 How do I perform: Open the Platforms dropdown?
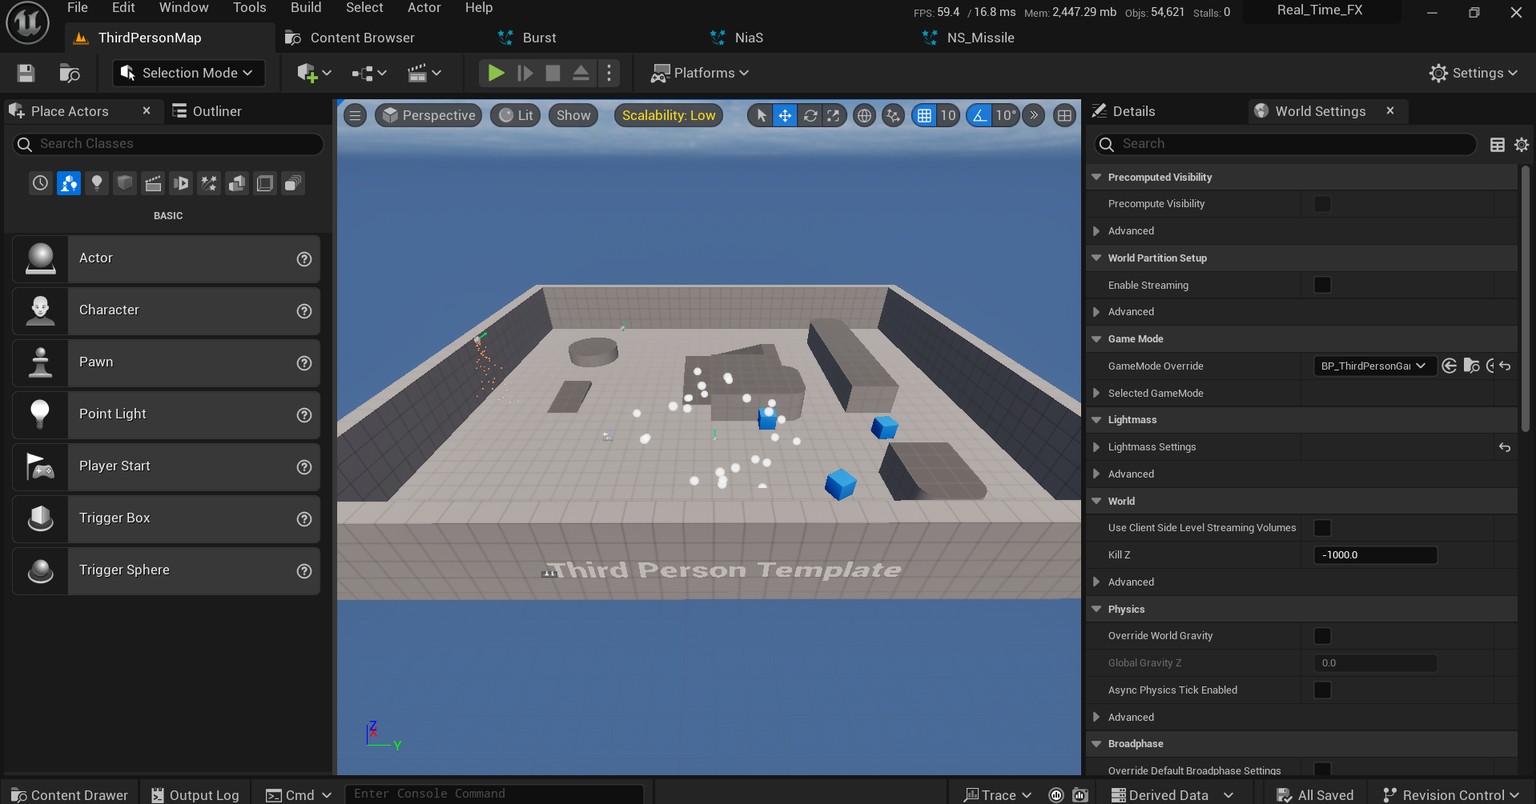click(699, 73)
